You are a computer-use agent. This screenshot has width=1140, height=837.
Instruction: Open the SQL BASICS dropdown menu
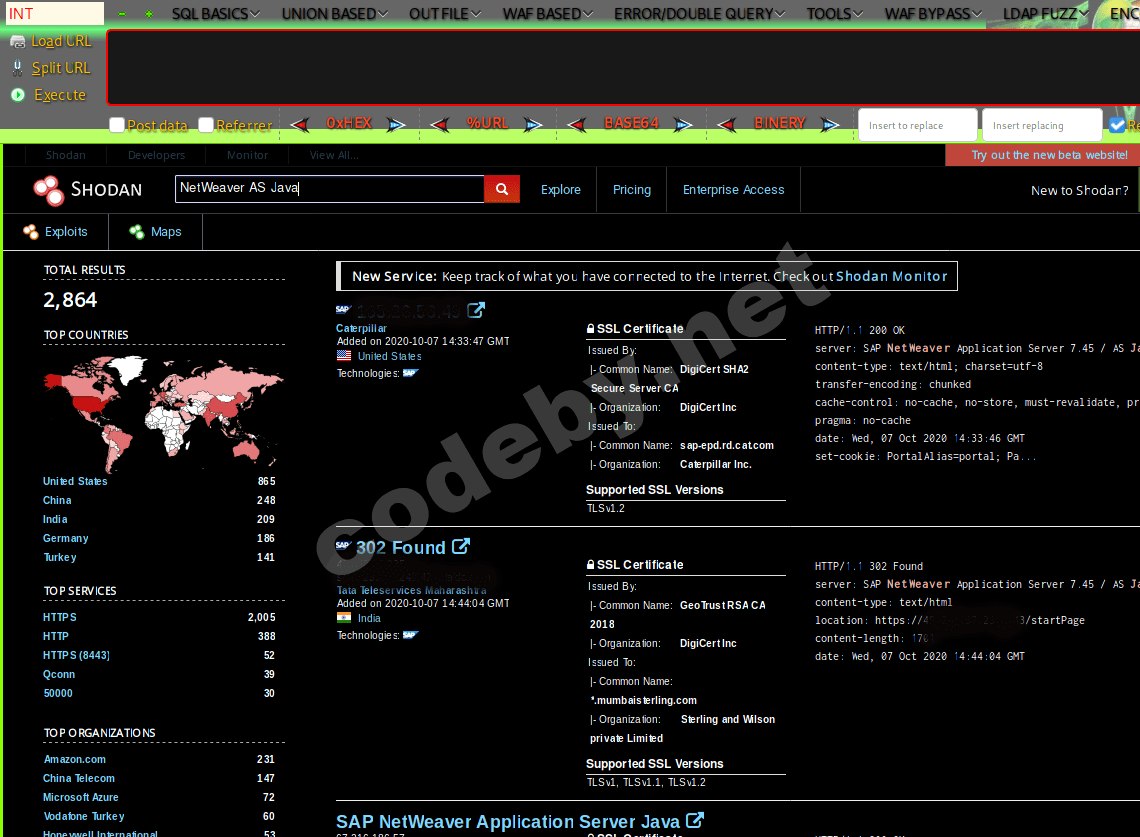pyautogui.click(x=216, y=14)
